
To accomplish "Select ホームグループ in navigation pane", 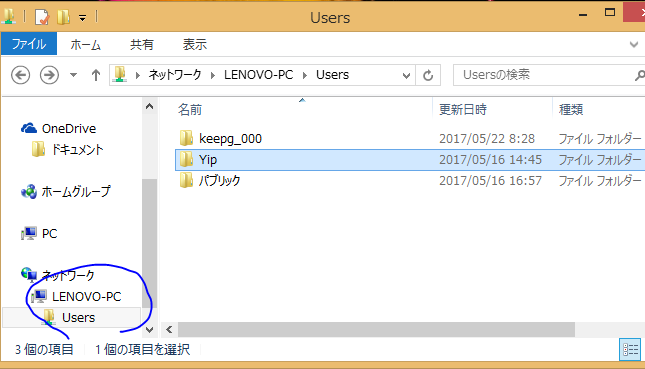I will [76, 191].
